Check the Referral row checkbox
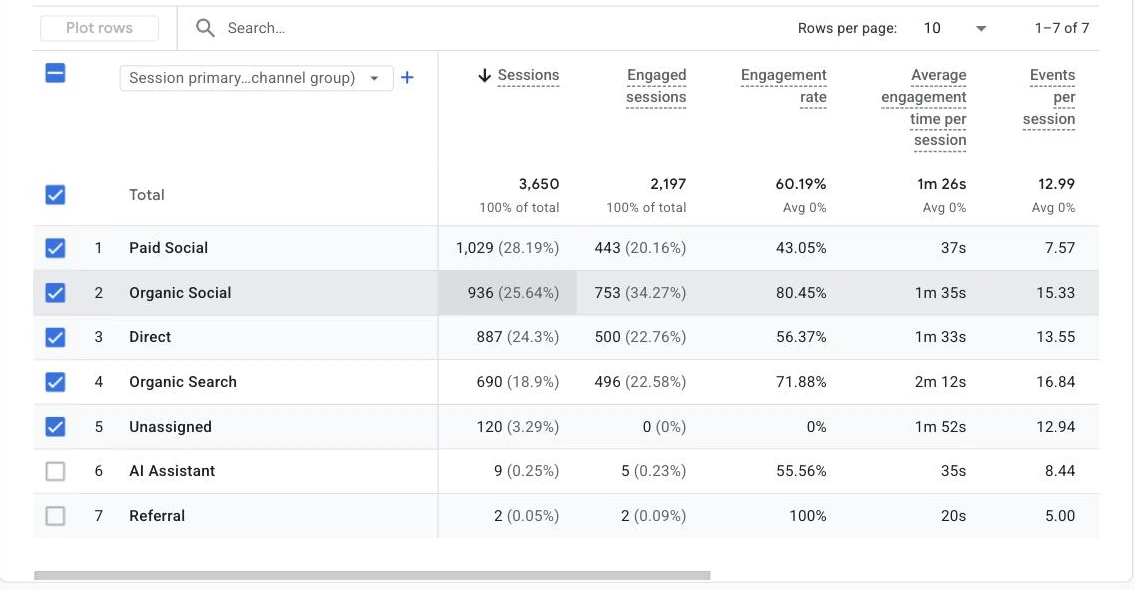The width and height of the screenshot is (1135, 590). click(x=55, y=516)
